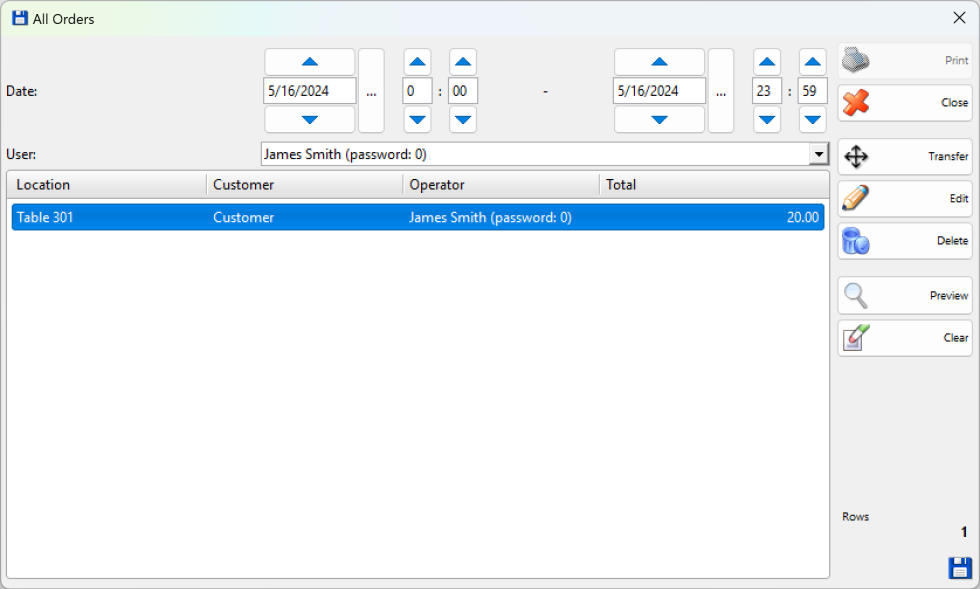Sort by Customer column header
This screenshot has width=980, height=589.
[x=304, y=185]
